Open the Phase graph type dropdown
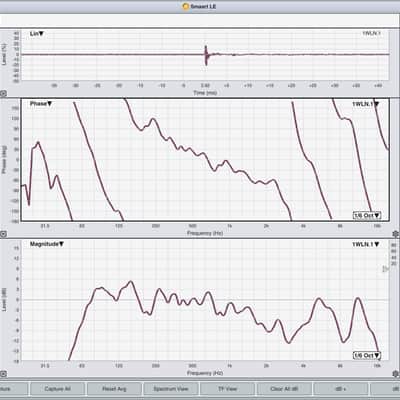 point(41,104)
